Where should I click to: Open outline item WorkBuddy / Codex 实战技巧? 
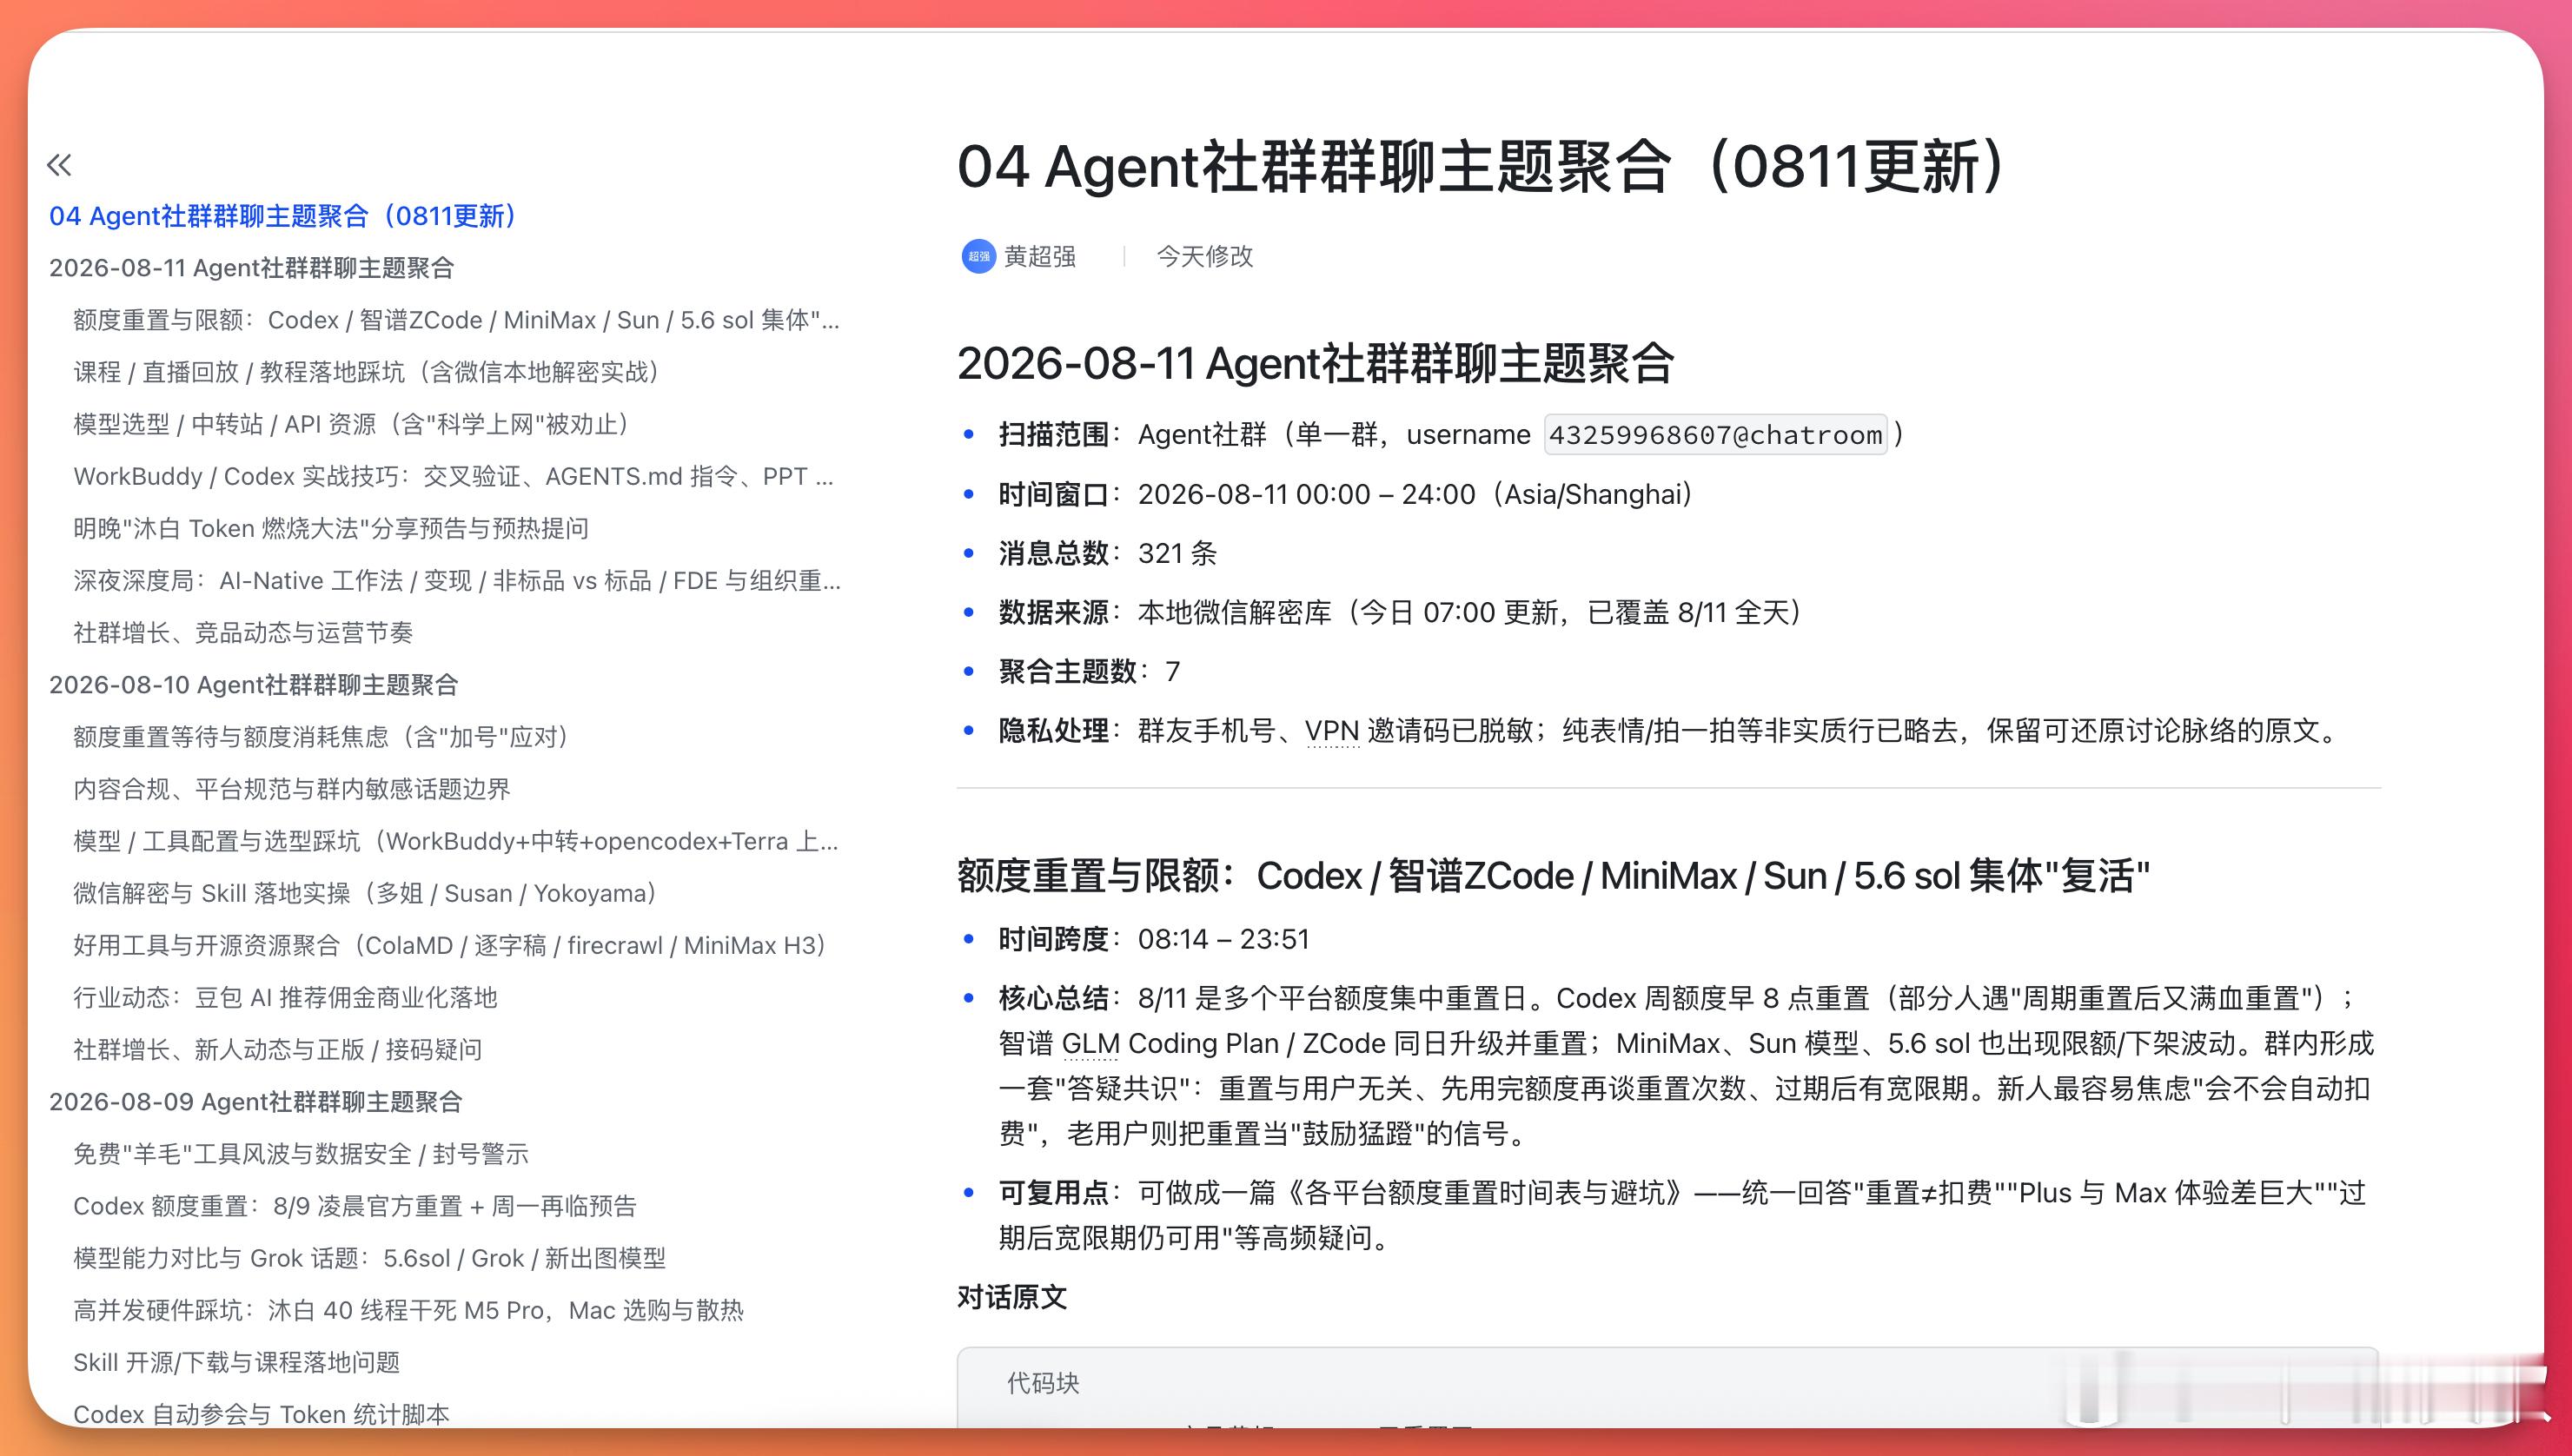click(x=454, y=476)
